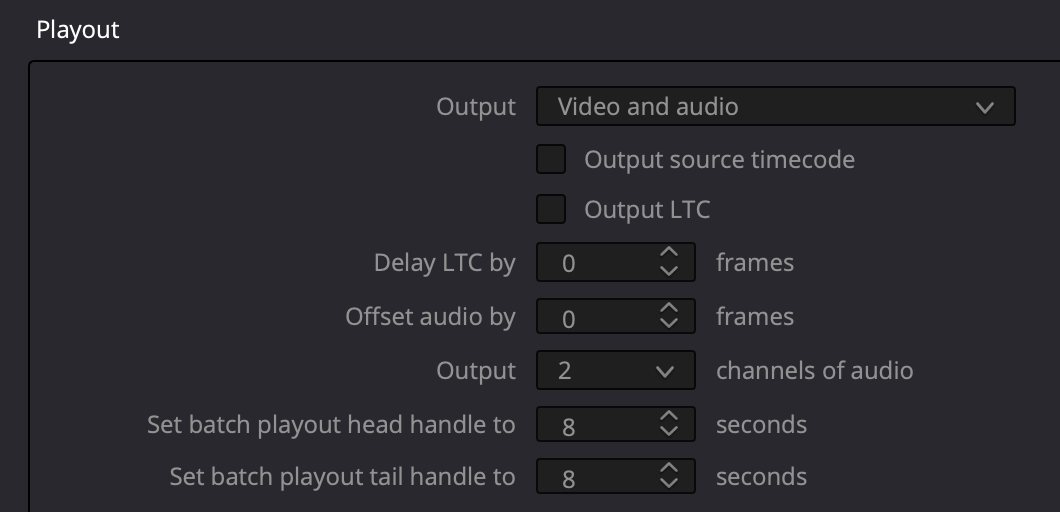Click the Output source timecode label
Screen dimensions: 1060x512
[x=719, y=160]
